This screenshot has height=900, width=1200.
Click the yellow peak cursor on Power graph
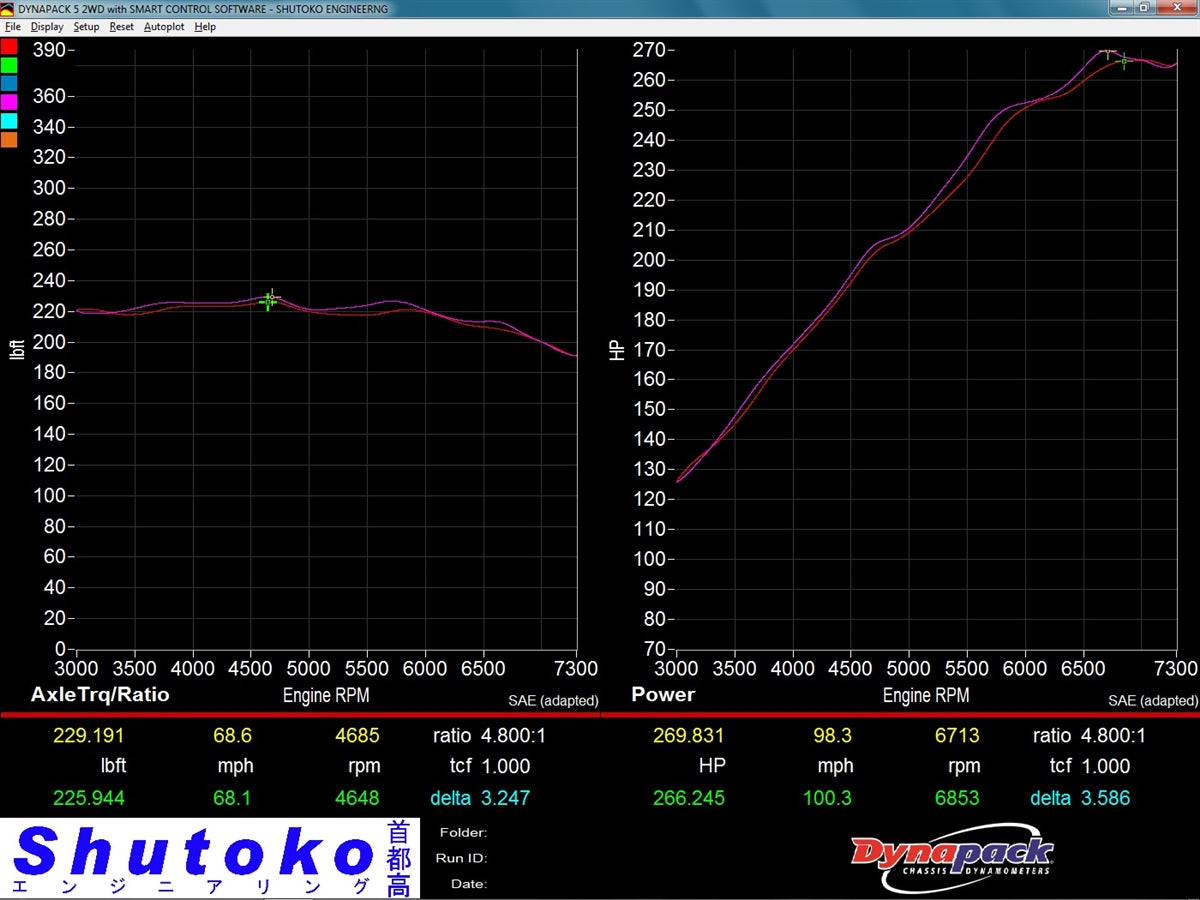pos(1108,52)
